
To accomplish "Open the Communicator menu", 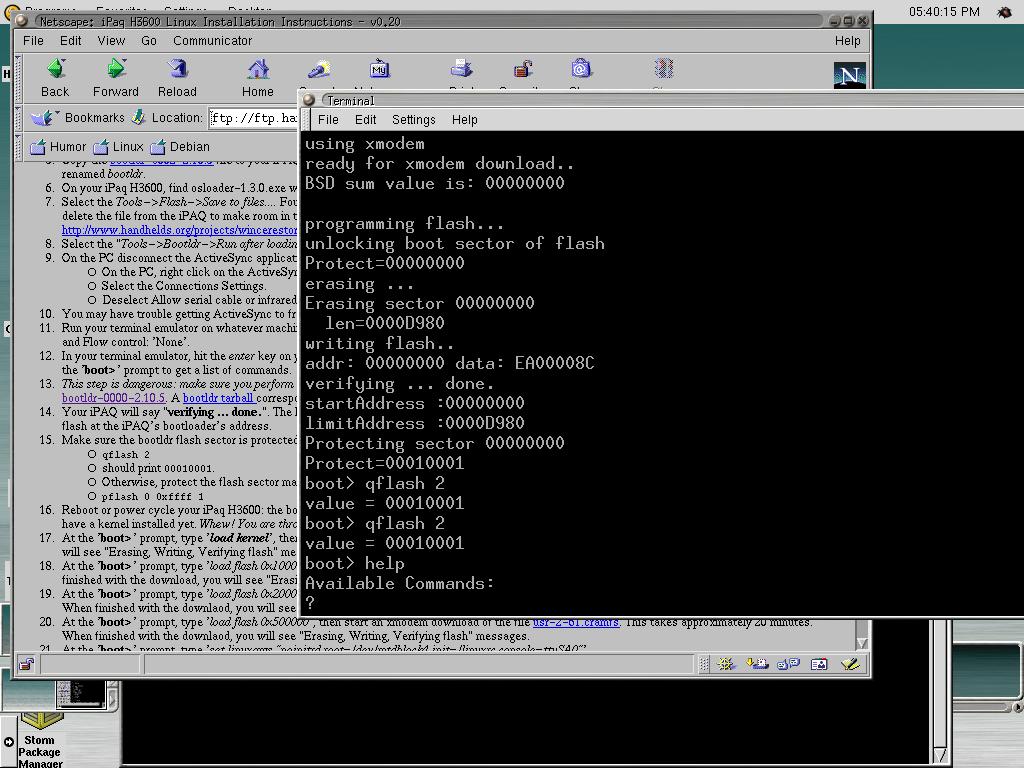I will tap(212, 40).
